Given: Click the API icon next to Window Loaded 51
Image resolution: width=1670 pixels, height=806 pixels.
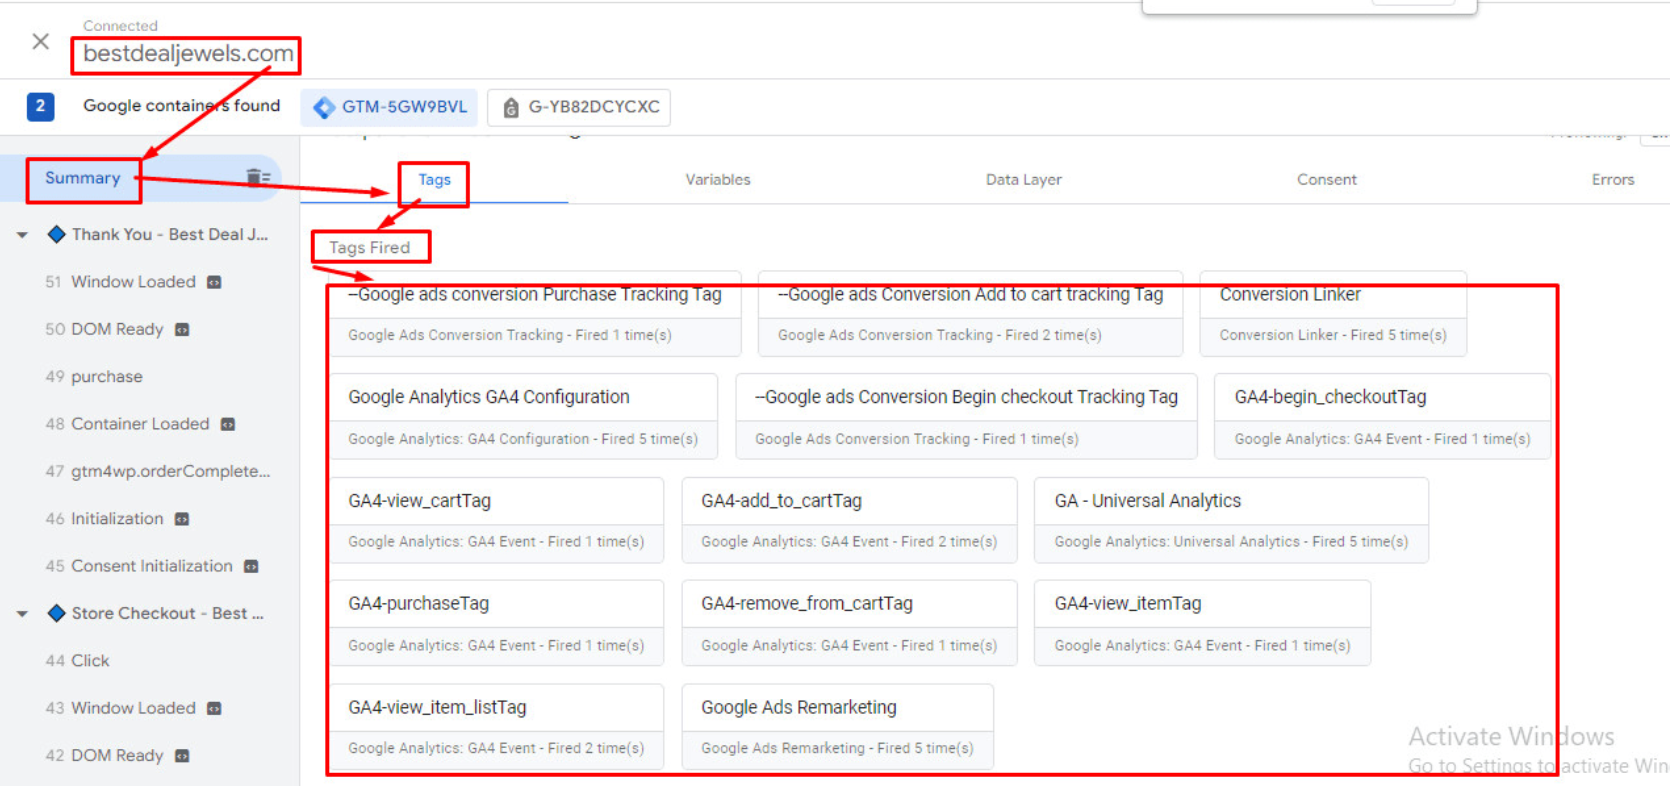Looking at the screenshot, I should (x=214, y=283).
